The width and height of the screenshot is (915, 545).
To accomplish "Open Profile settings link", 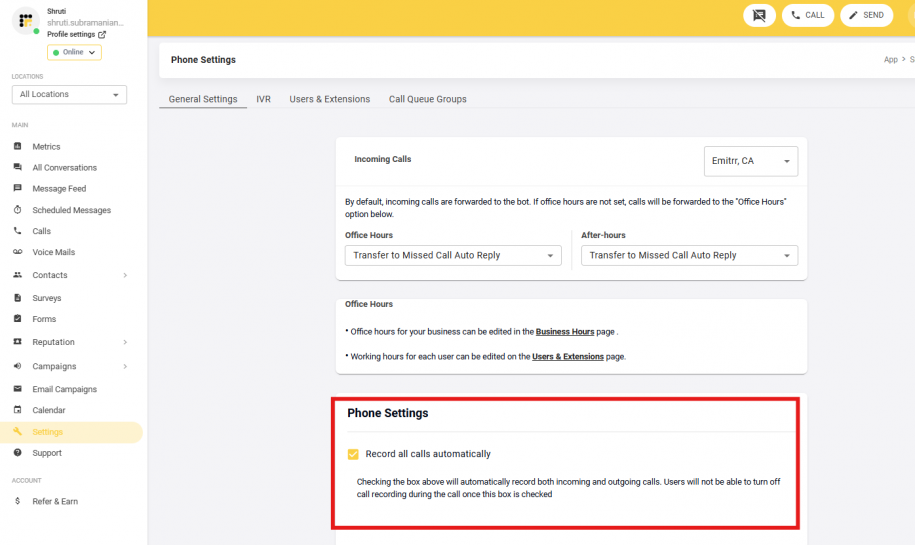I will [71, 34].
